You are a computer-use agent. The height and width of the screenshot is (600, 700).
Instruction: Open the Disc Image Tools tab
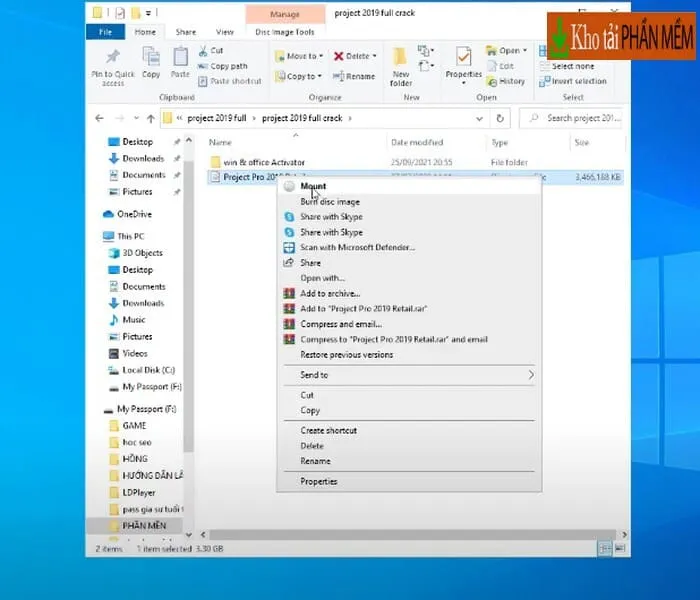point(285,32)
